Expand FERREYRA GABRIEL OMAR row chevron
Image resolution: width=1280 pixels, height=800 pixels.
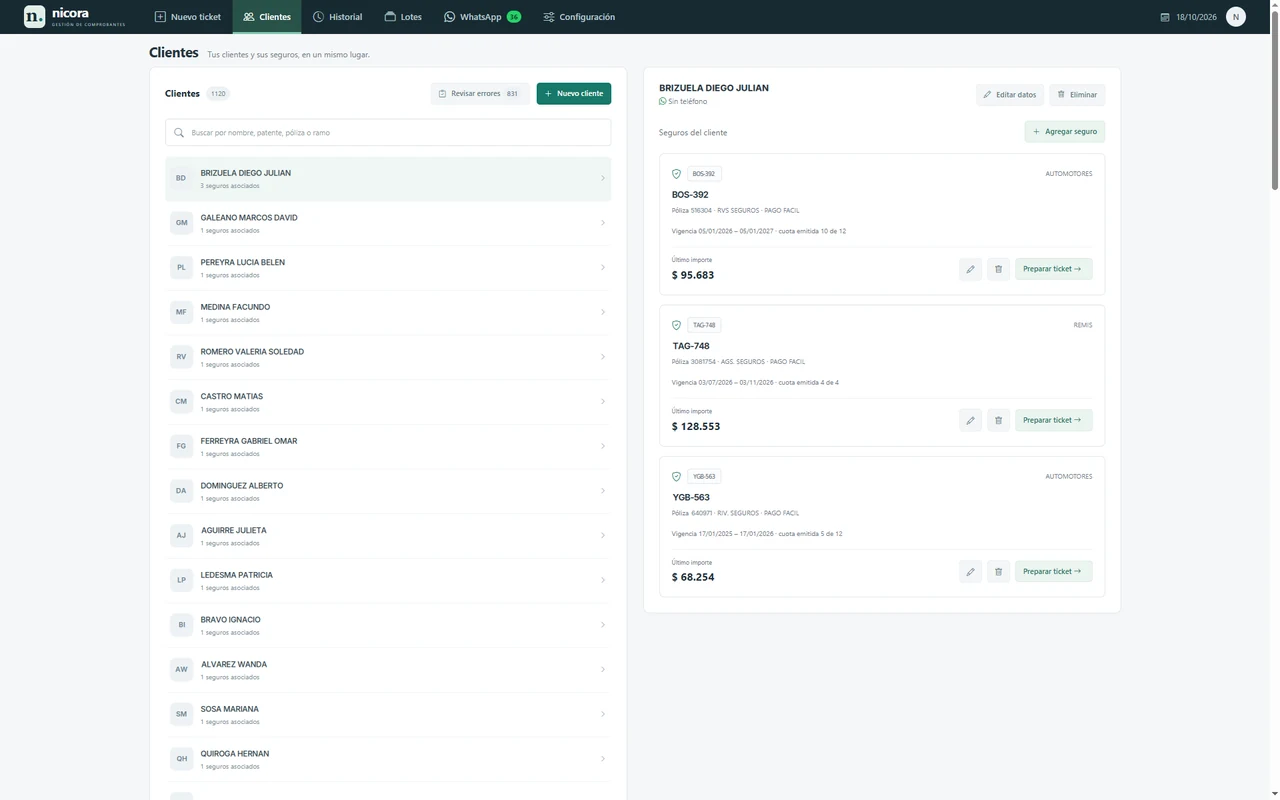602,446
